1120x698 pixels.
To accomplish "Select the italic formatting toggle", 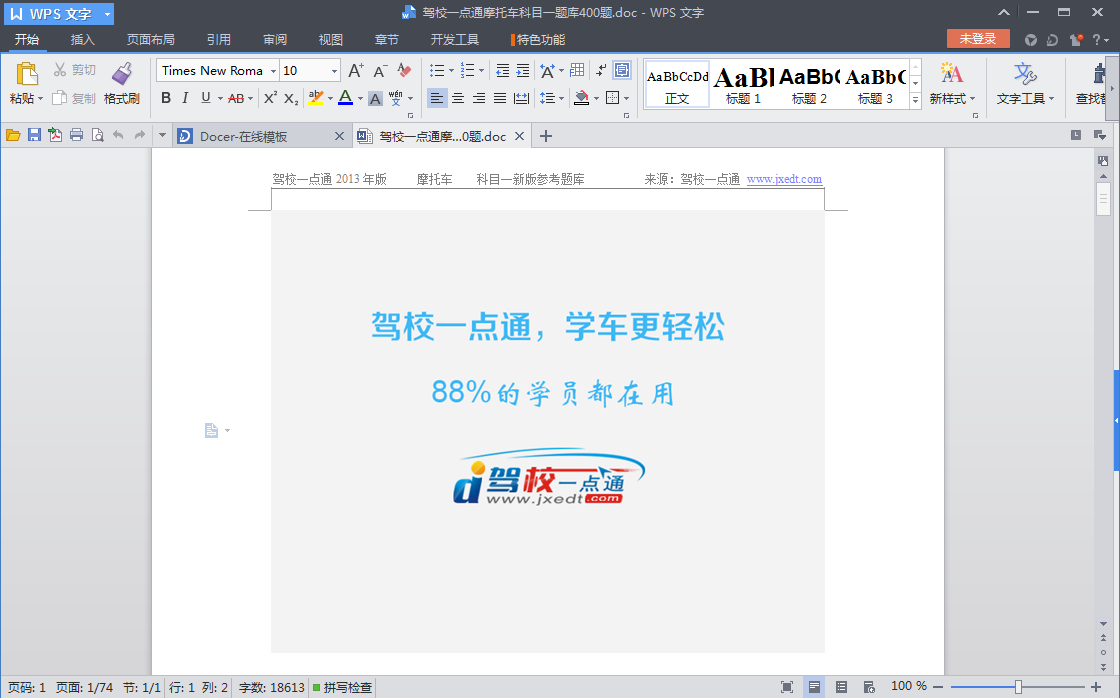I will point(186,99).
